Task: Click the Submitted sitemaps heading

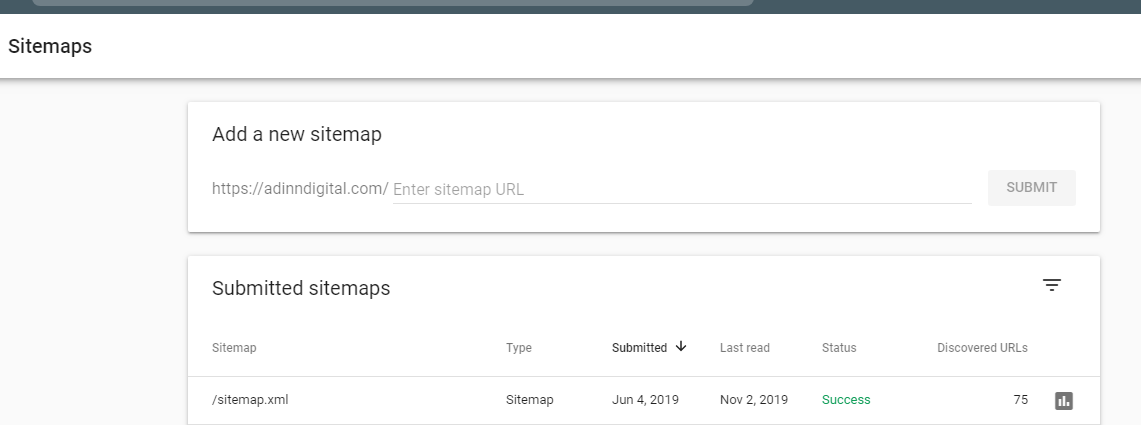Action: point(301,288)
